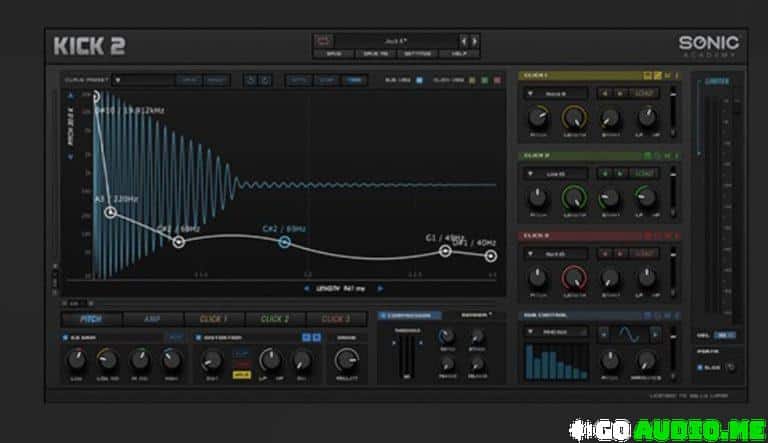
Task: Click the second blue Distortion header button
Action: point(316,338)
